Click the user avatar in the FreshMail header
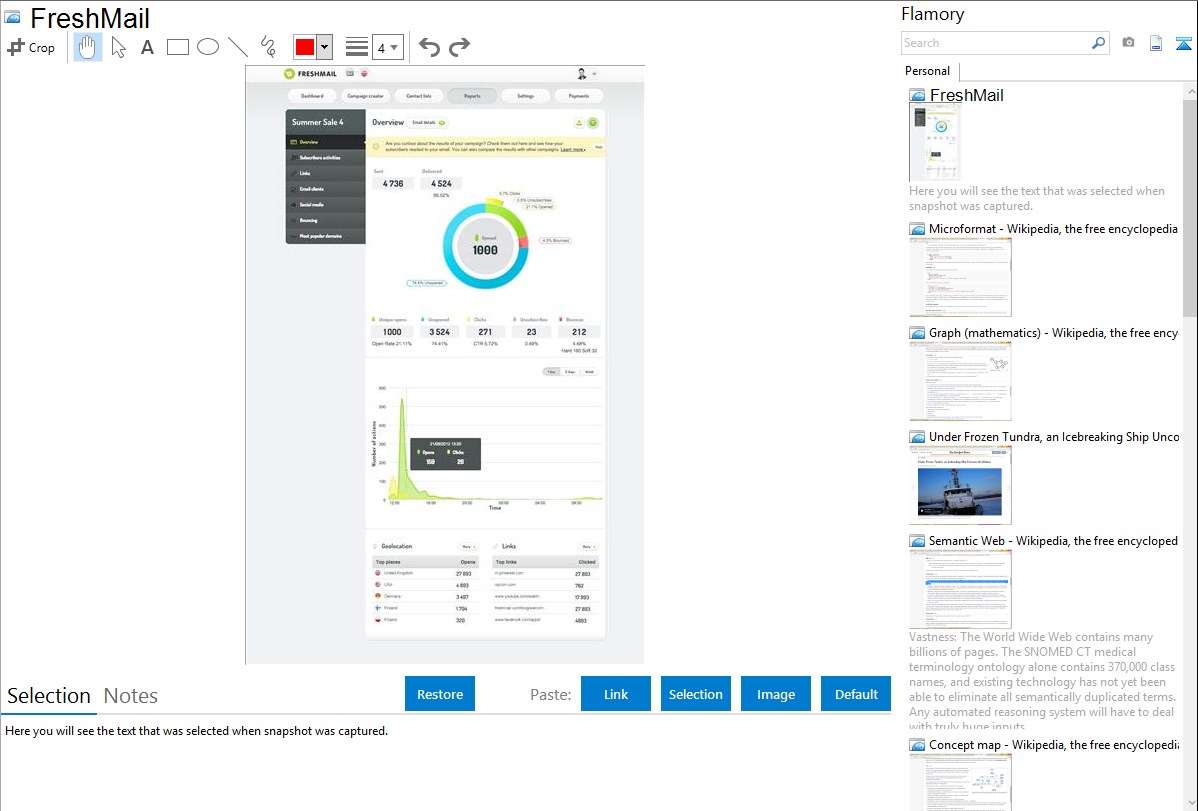The height and width of the screenshot is (811, 1198). tap(581, 74)
